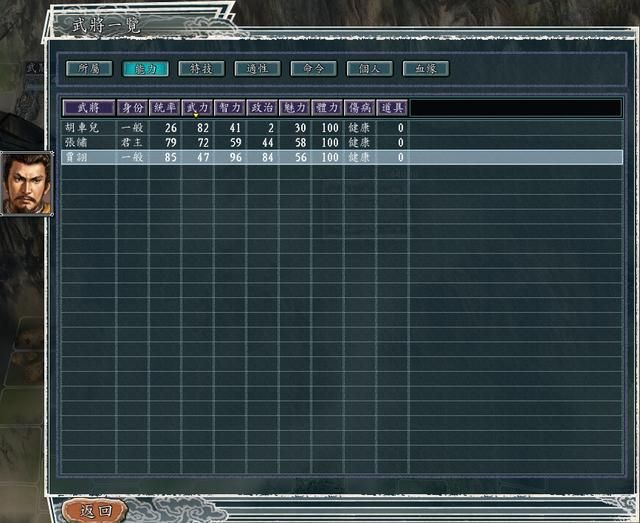This screenshot has width=640, height=523.
Task: Click the 身份 column header
Action: pos(132,107)
